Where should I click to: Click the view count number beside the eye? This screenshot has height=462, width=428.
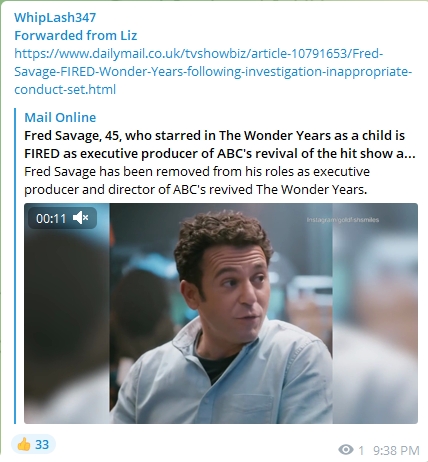tap(361, 450)
